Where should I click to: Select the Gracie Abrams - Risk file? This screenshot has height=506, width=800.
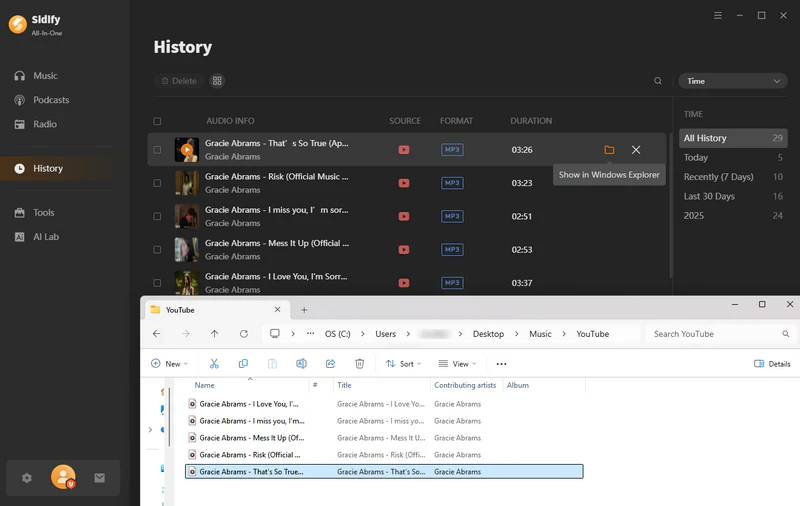point(384,454)
